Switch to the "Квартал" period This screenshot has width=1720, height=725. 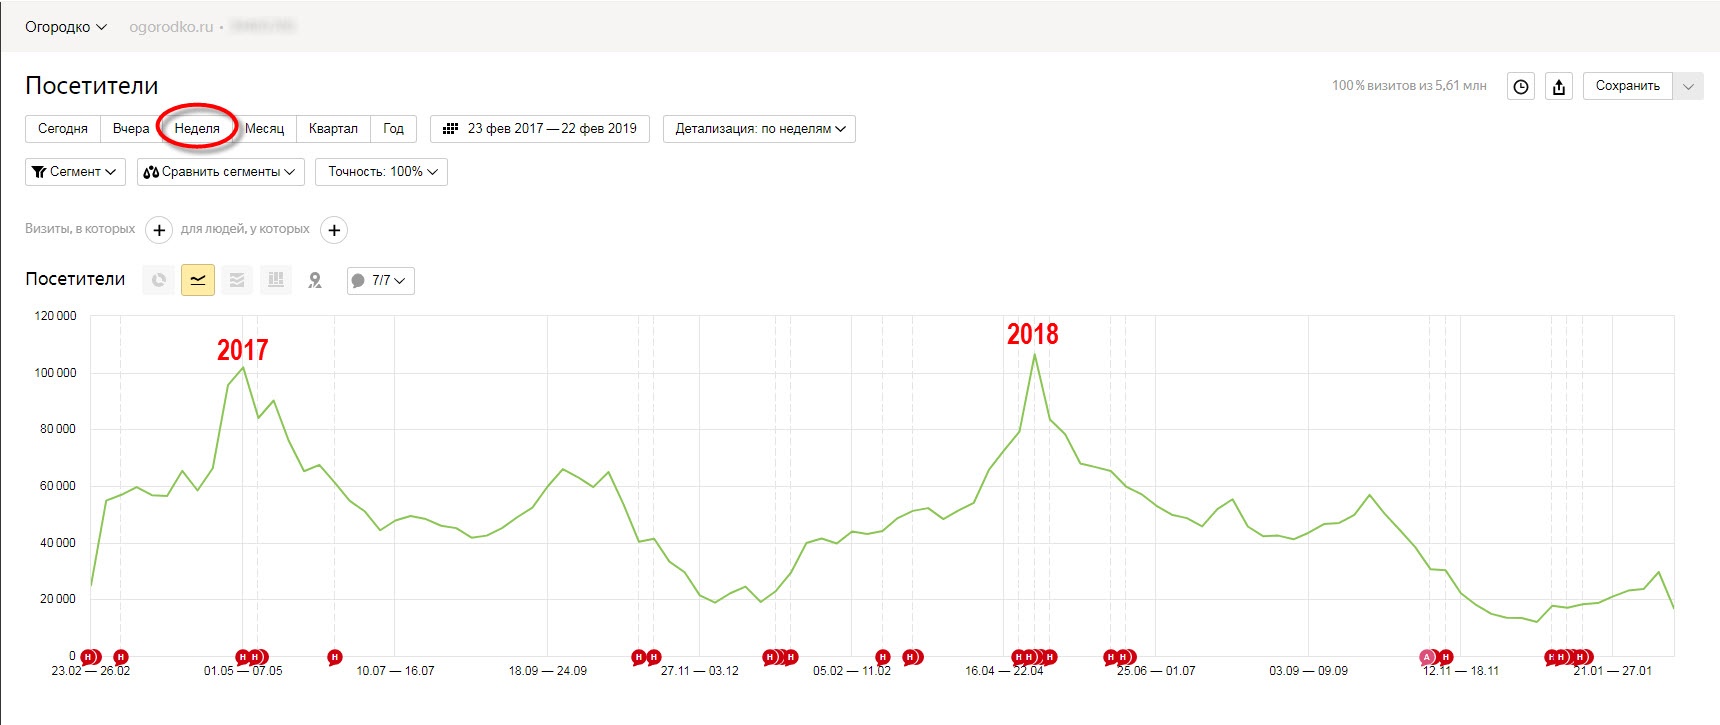[333, 129]
